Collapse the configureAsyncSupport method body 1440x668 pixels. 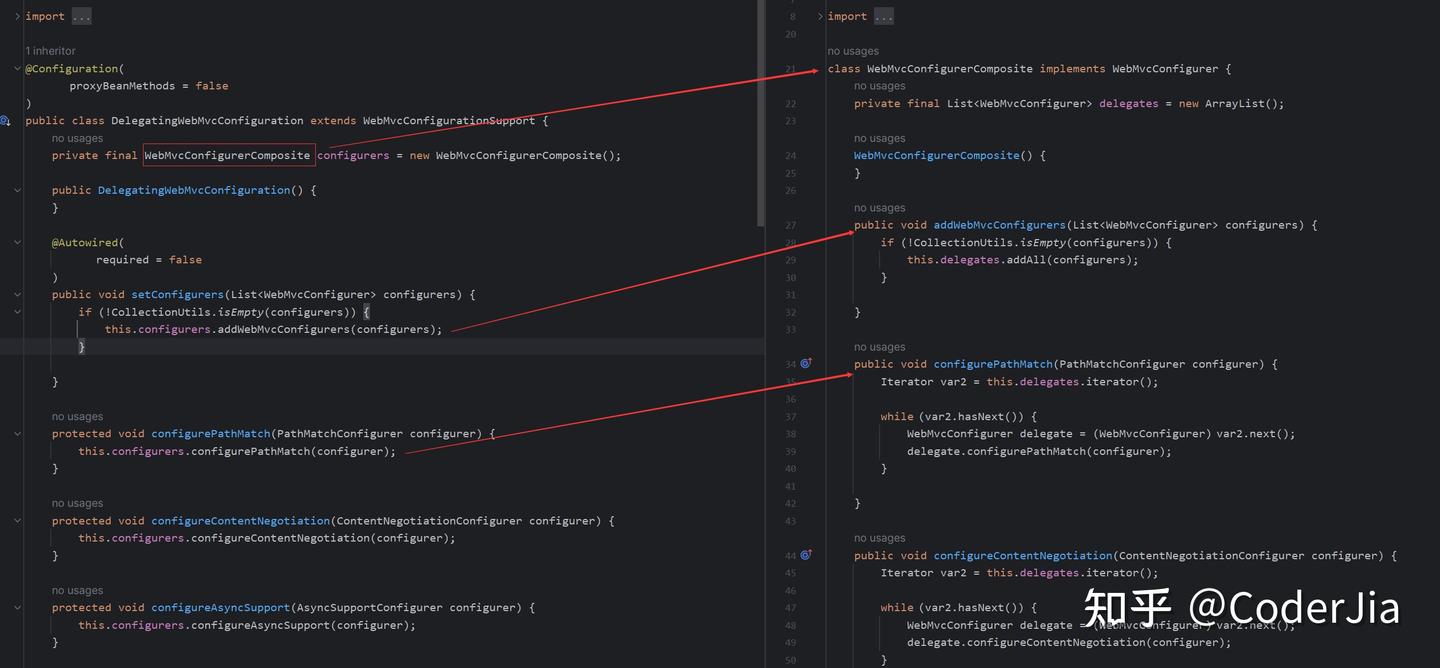[x=16, y=607]
